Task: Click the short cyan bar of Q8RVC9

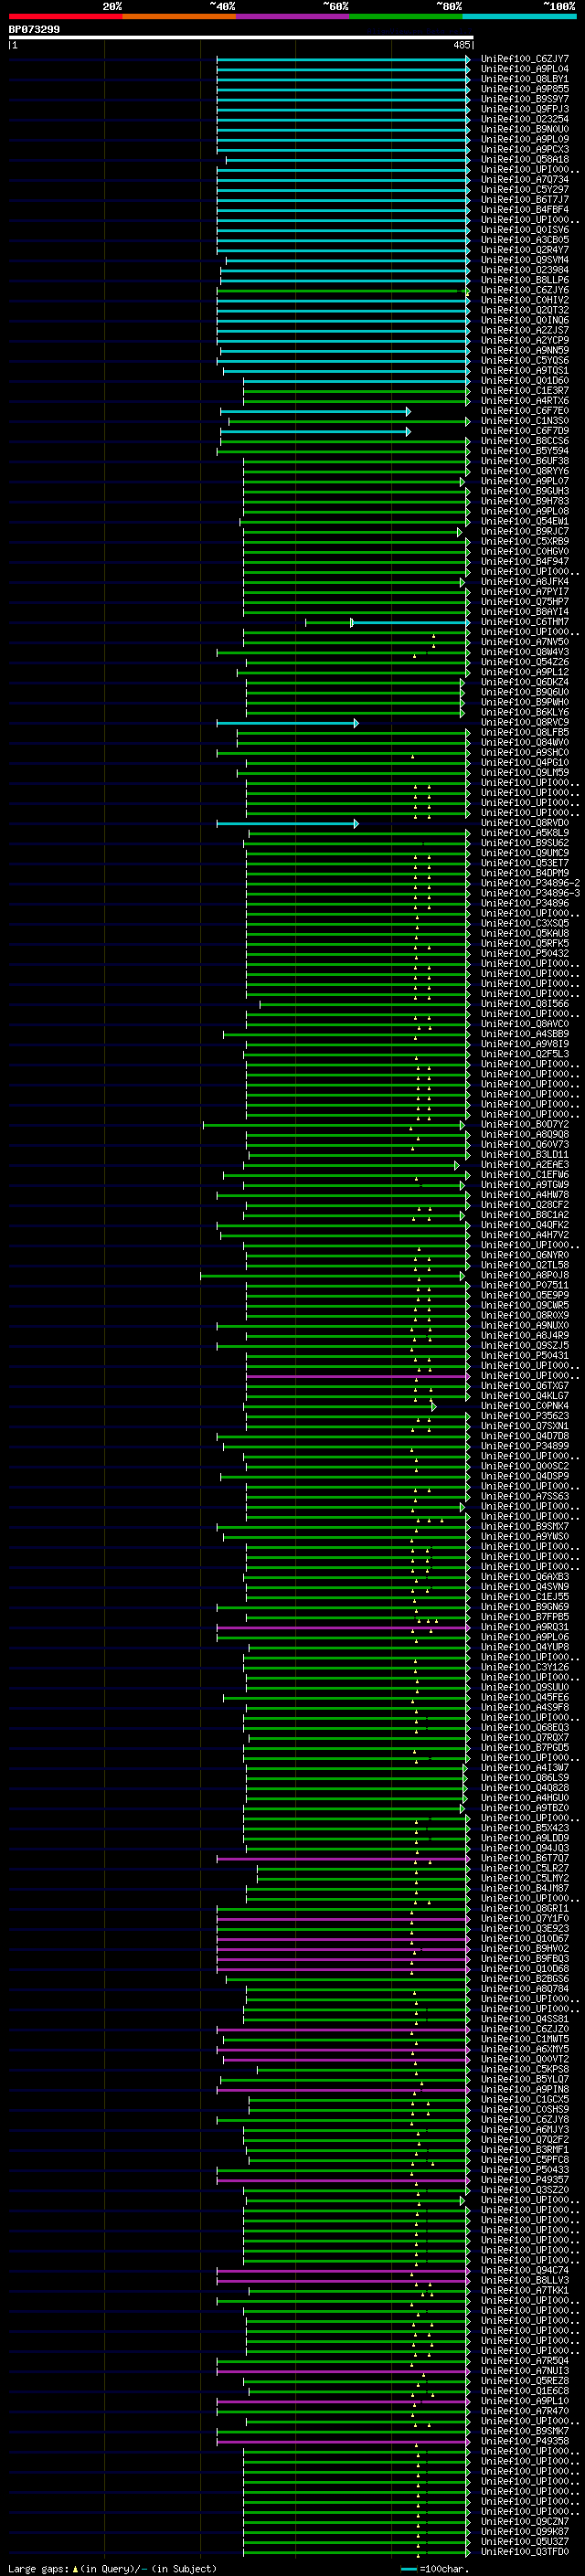Action: [287, 723]
